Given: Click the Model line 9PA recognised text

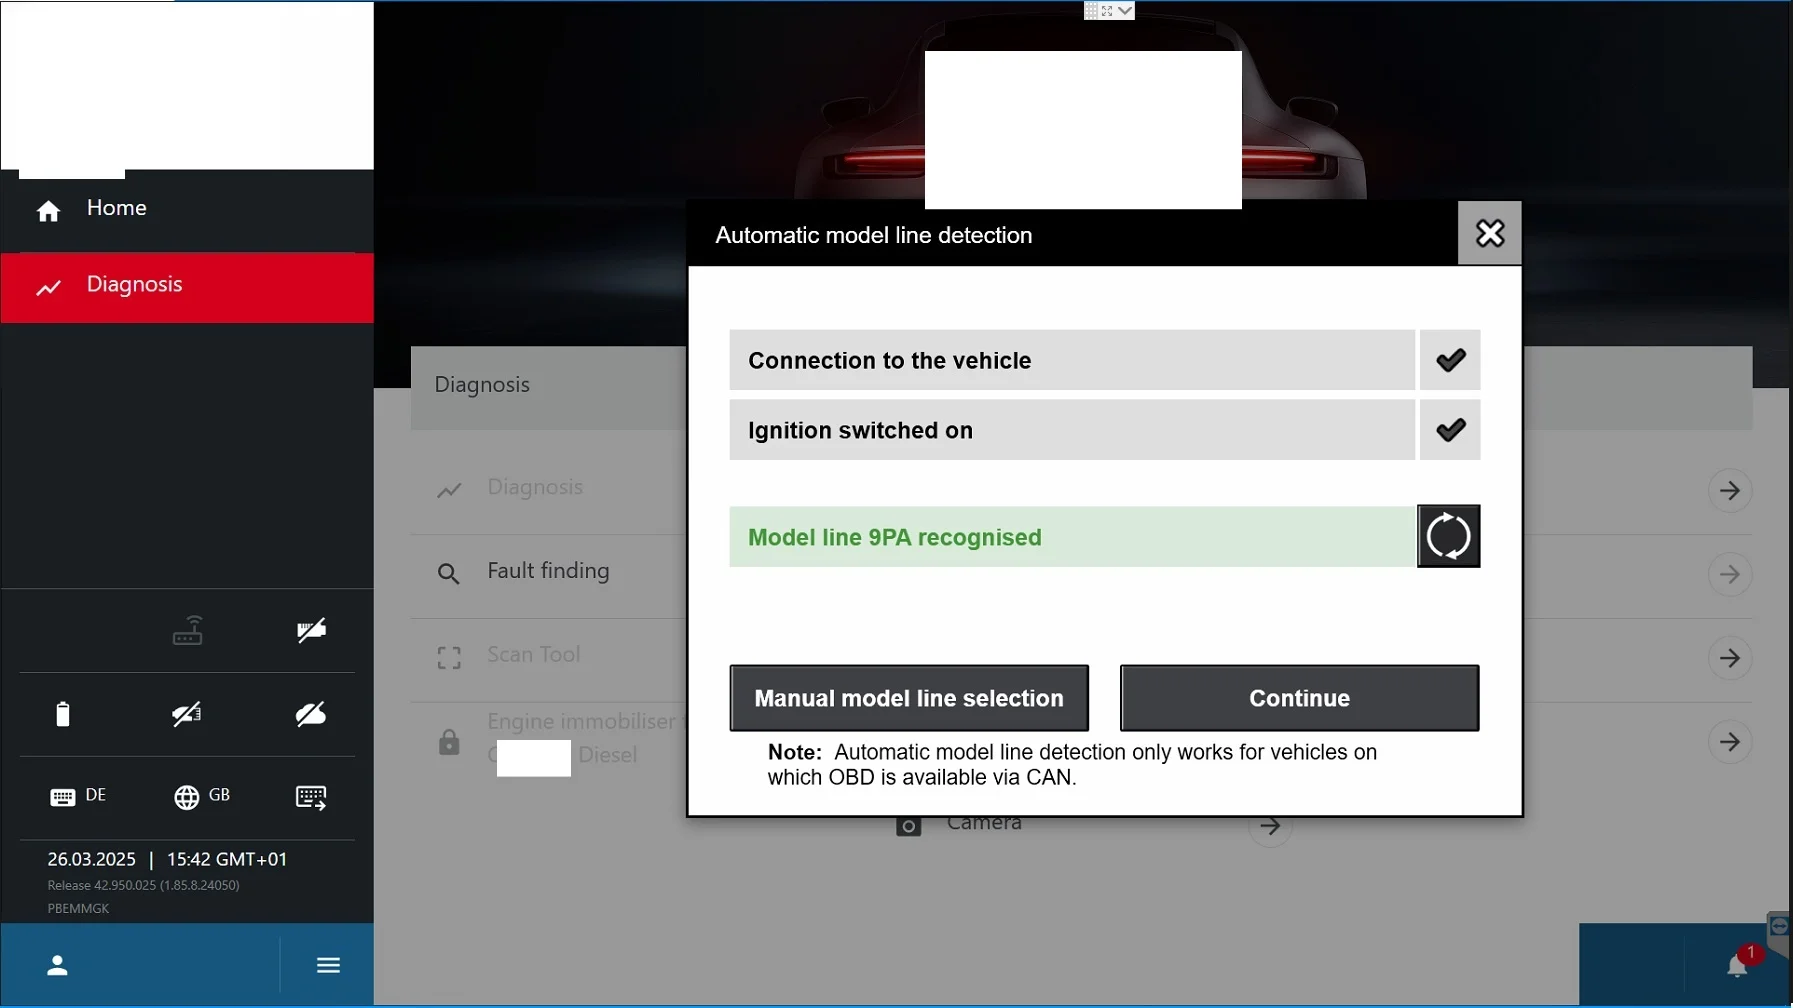Looking at the screenshot, I should (895, 537).
